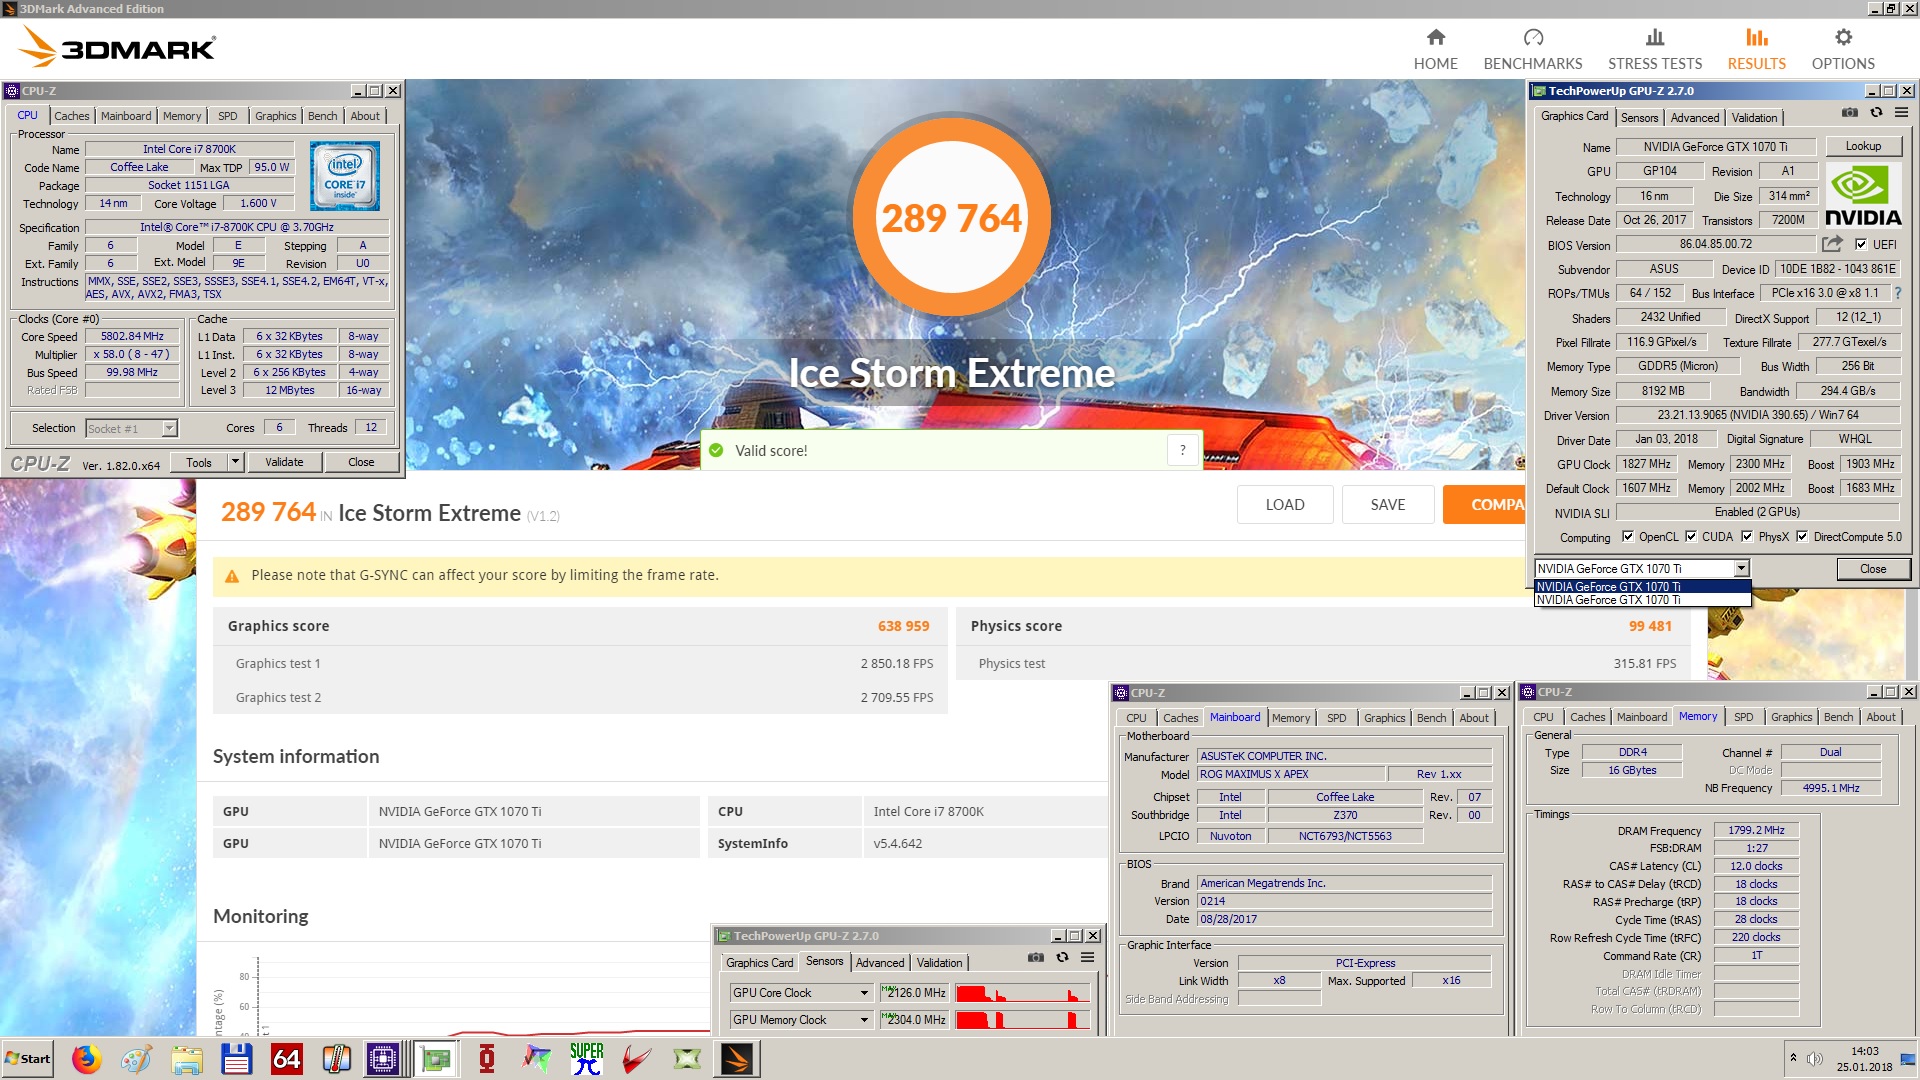
Task: Select the second GTX 1070 Ti list entry
Action: coord(1642,600)
